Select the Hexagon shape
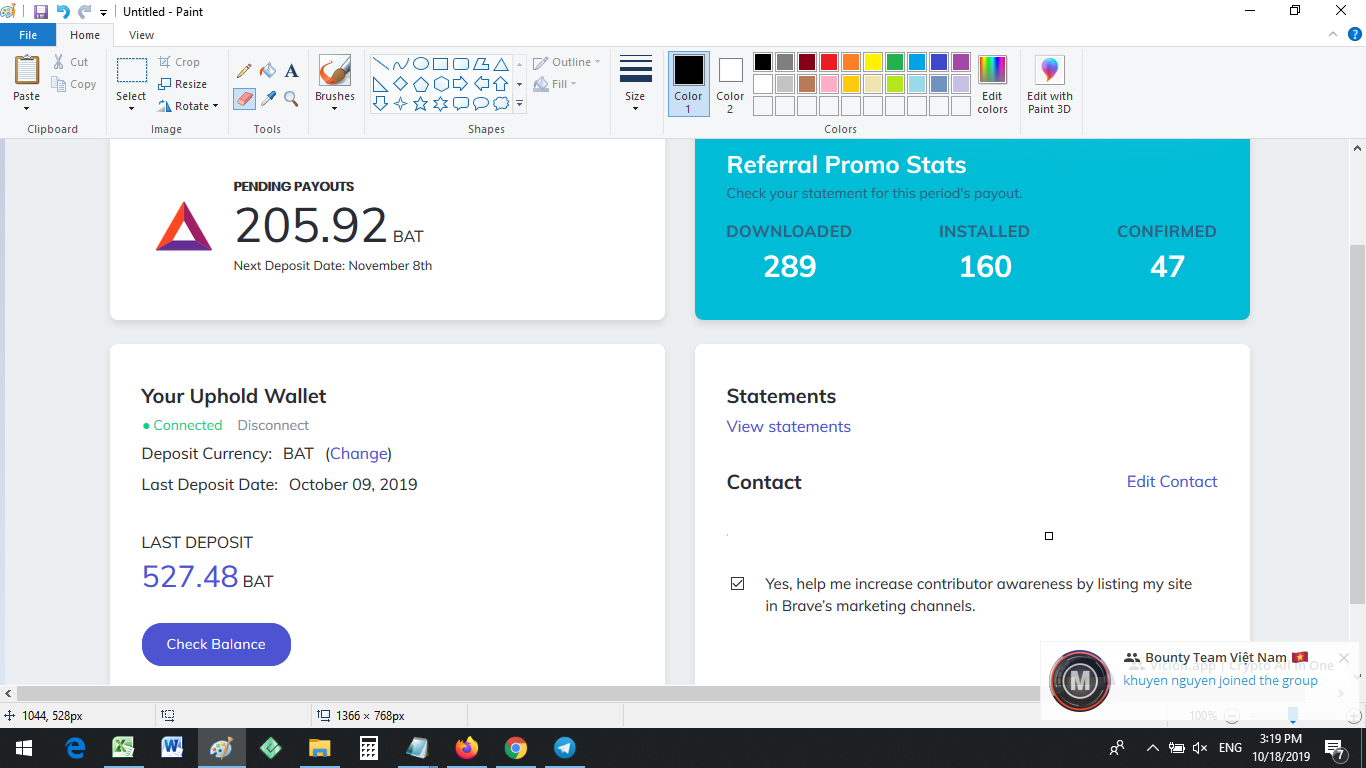 (441, 84)
